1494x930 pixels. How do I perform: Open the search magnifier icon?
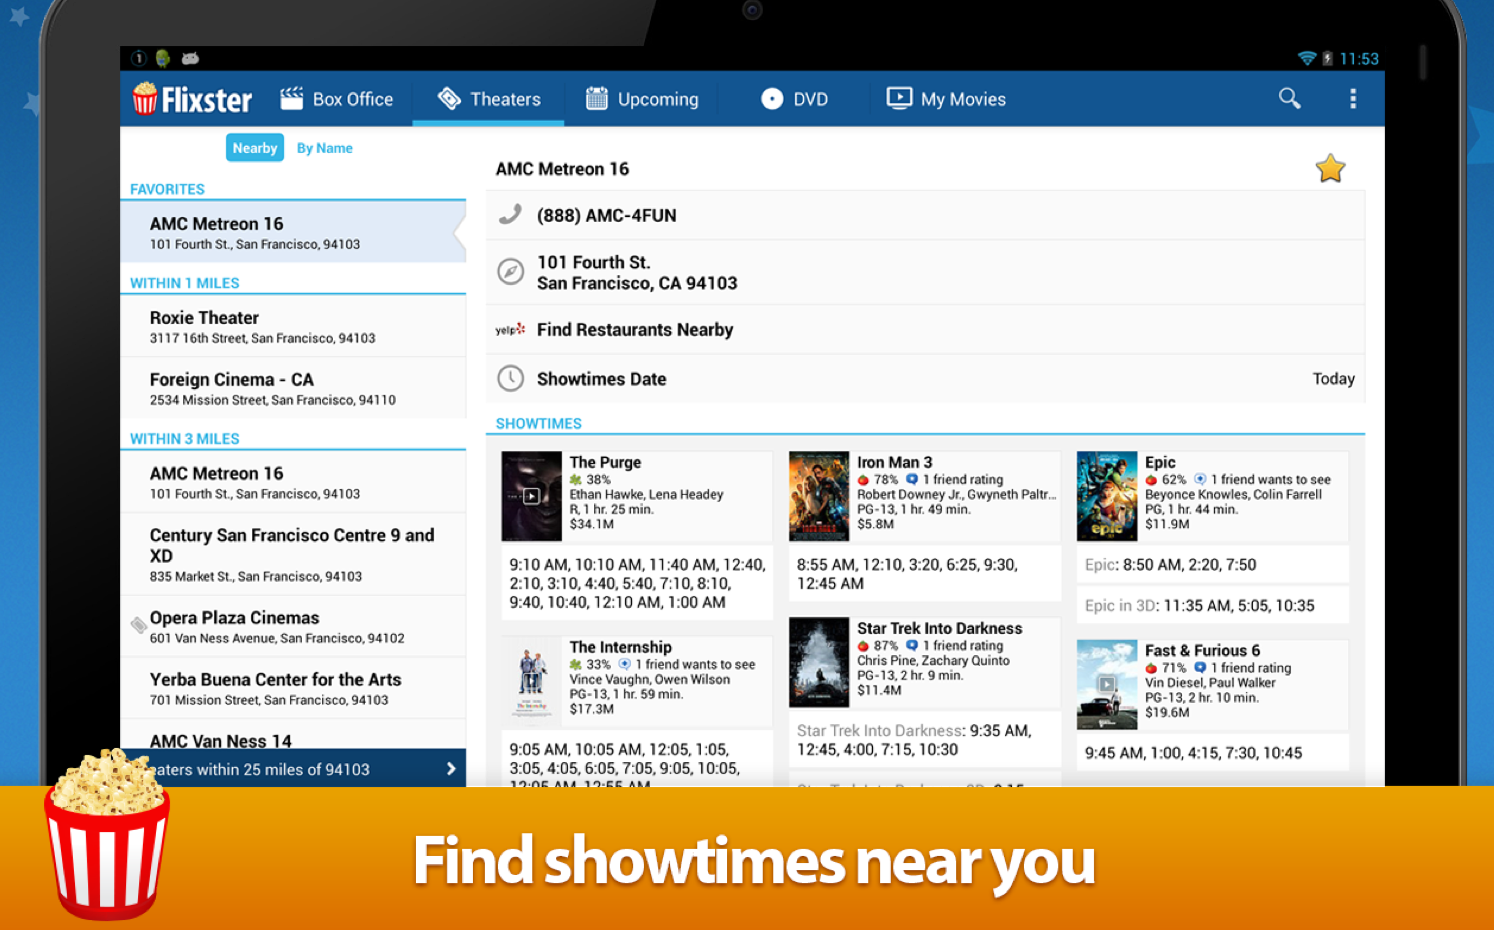[1290, 98]
